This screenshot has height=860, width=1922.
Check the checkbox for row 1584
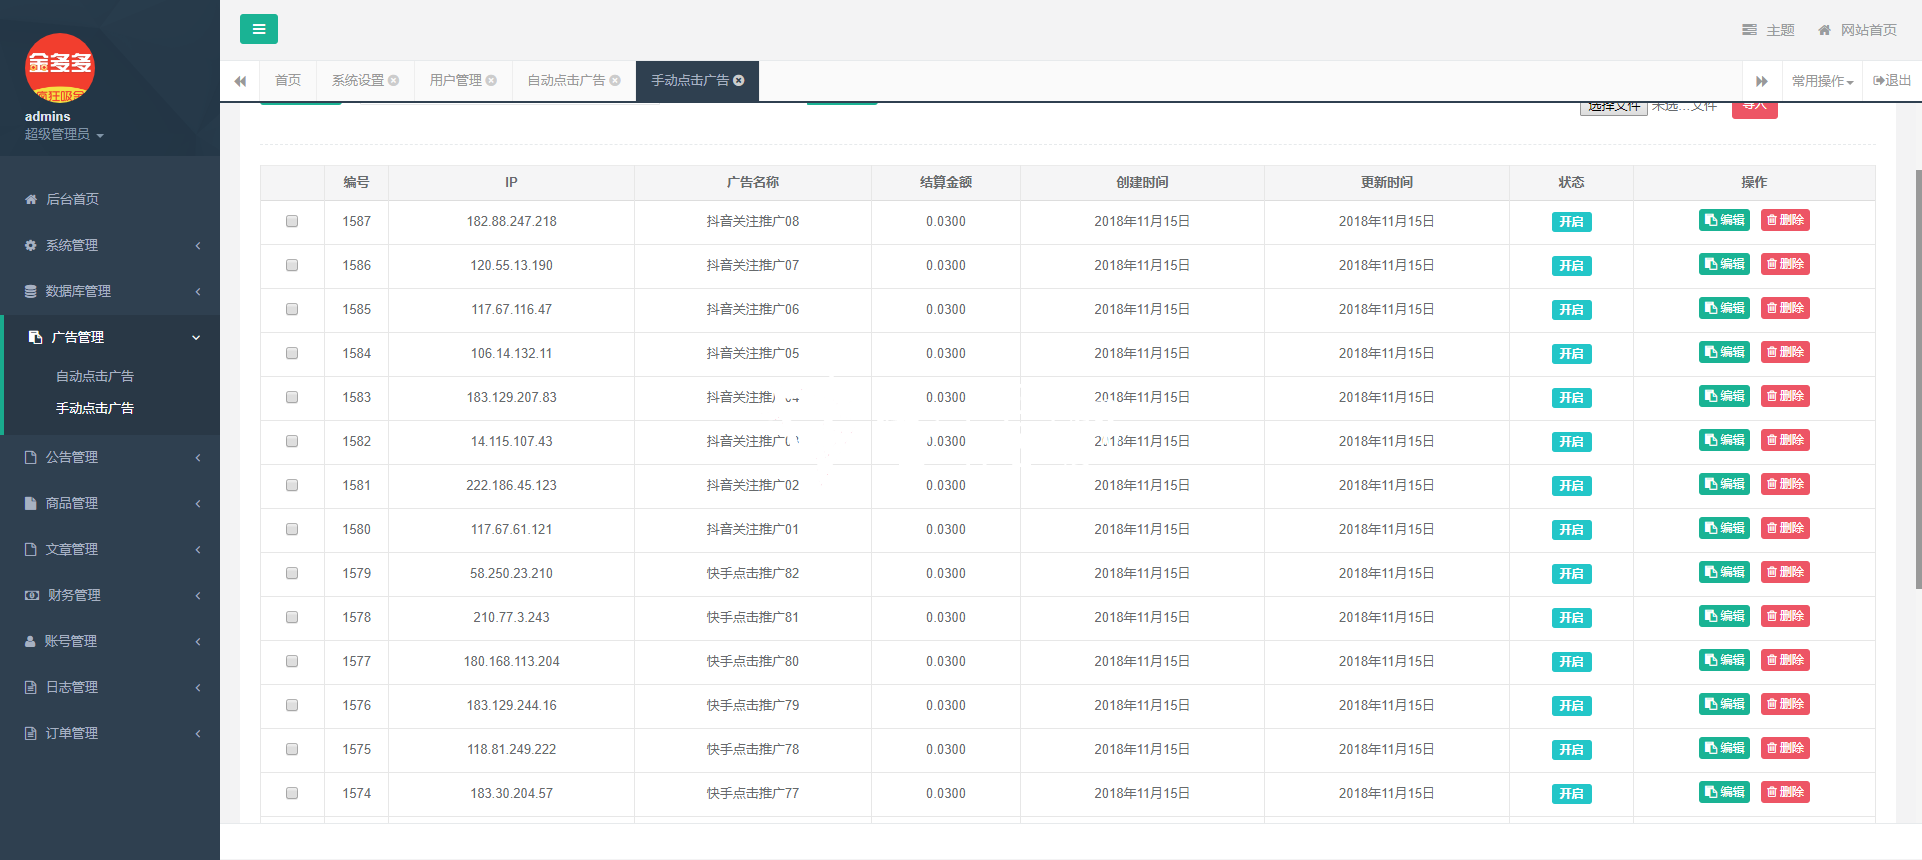pyautogui.click(x=292, y=353)
